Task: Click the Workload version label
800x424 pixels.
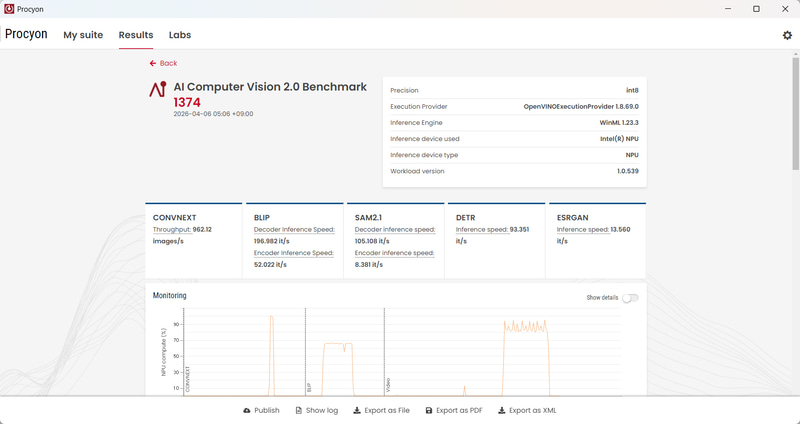Action: pos(417,171)
